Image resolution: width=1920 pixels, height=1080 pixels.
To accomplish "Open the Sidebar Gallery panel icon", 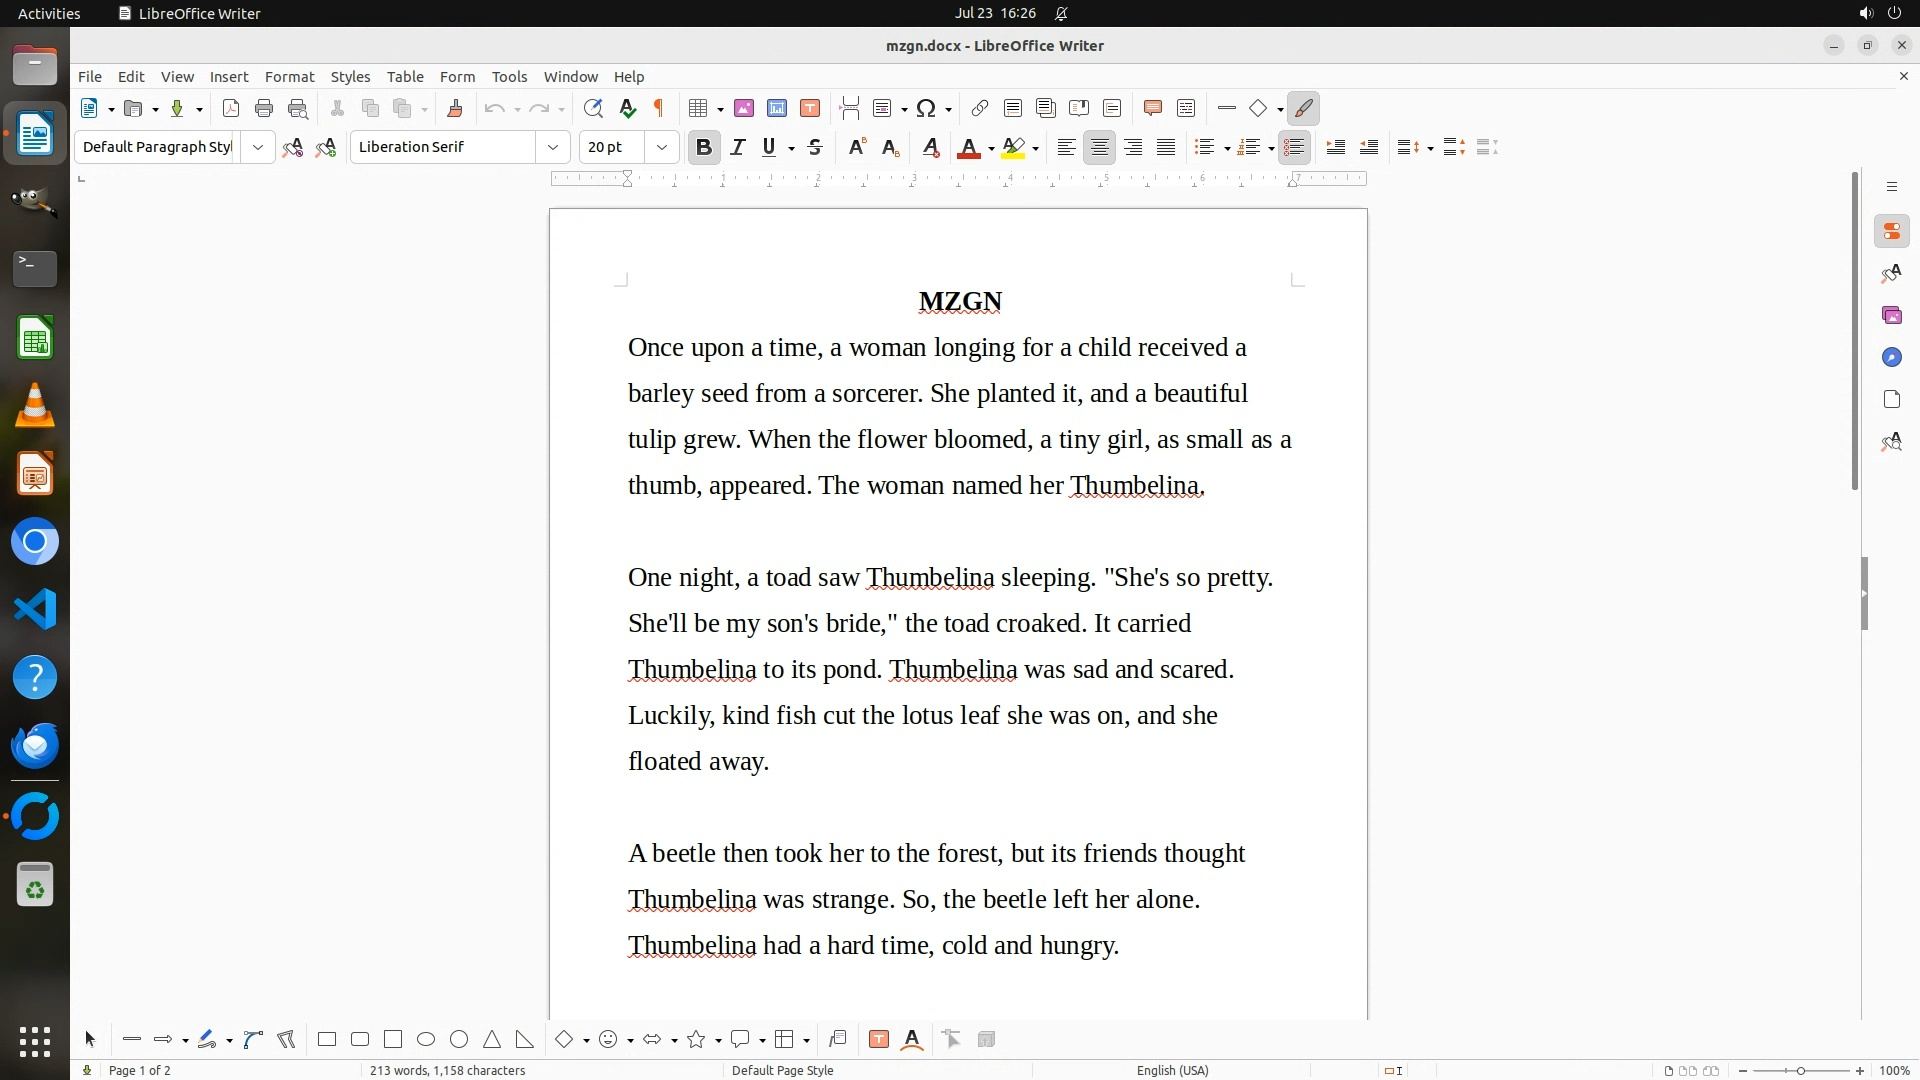I will point(1891,316).
